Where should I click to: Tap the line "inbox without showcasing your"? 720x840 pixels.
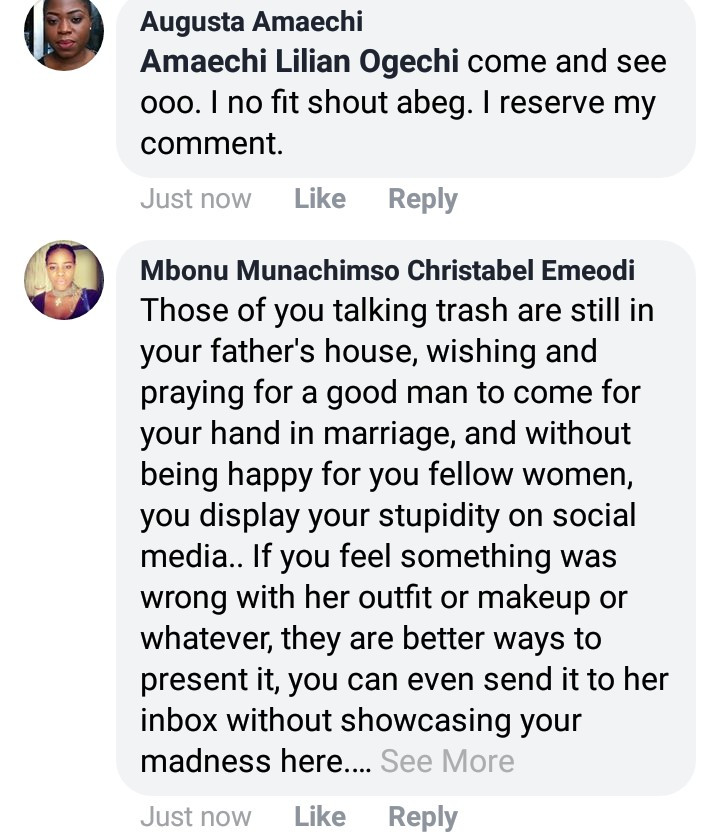pos(360,721)
